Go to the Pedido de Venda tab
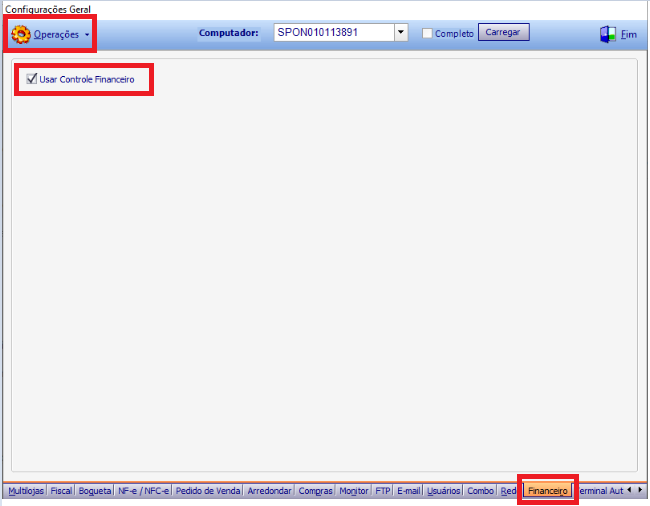The height and width of the screenshot is (506, 650). point(208,491)
